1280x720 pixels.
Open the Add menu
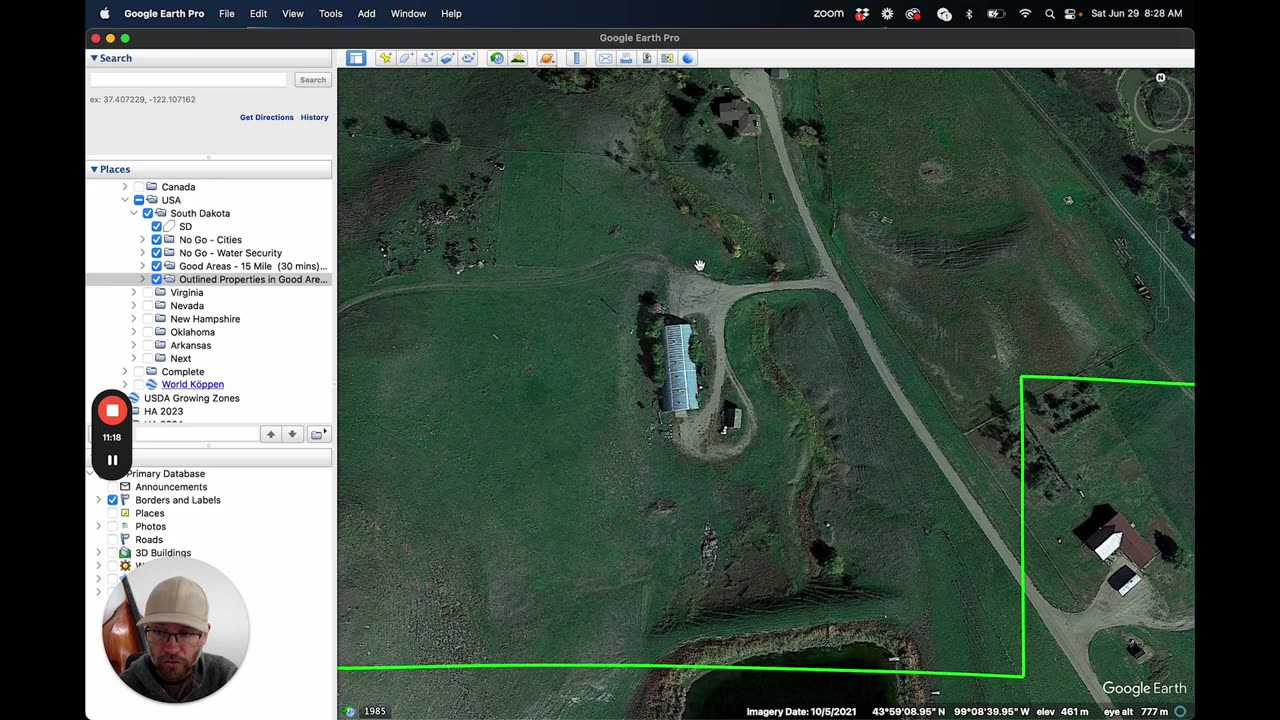tap(367, 14)
